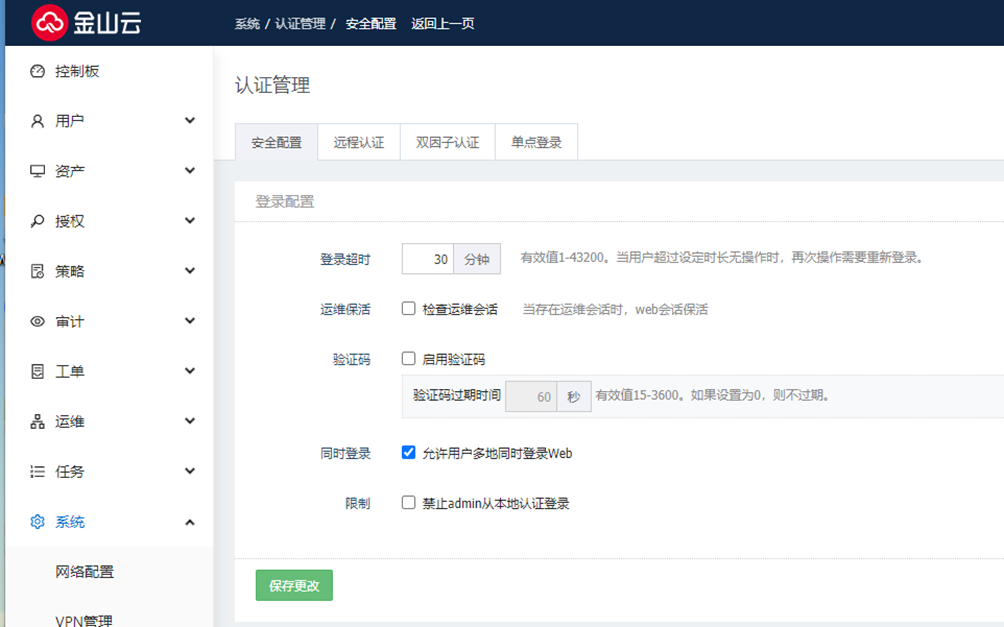Click the 运维 network icon in sidebar
This screenshot has height=627, width=1004.
click(x=38, y=421)
